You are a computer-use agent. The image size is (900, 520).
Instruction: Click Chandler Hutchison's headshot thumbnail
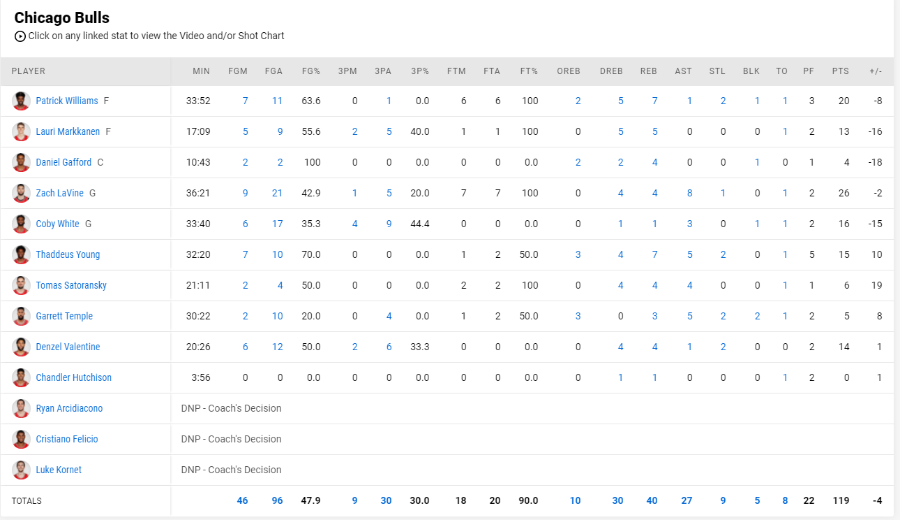(21, 378)
